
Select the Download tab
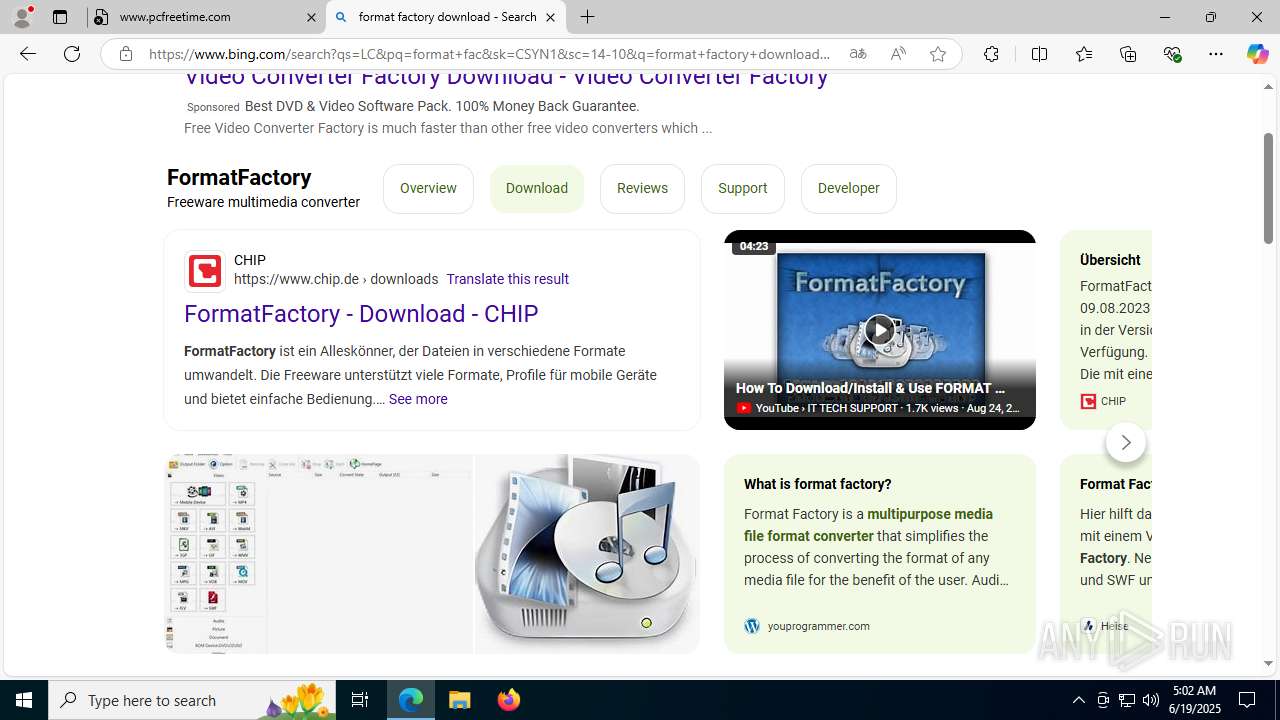(x=537, y=188)
